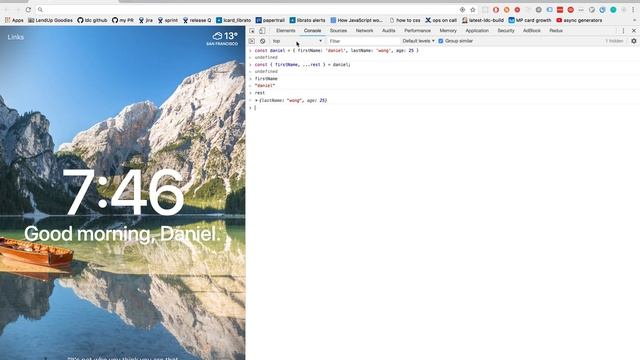This screenshot has width=640, height=360.
Task: Toggle the device toolbar icon in DevTools
Action: 262,31
